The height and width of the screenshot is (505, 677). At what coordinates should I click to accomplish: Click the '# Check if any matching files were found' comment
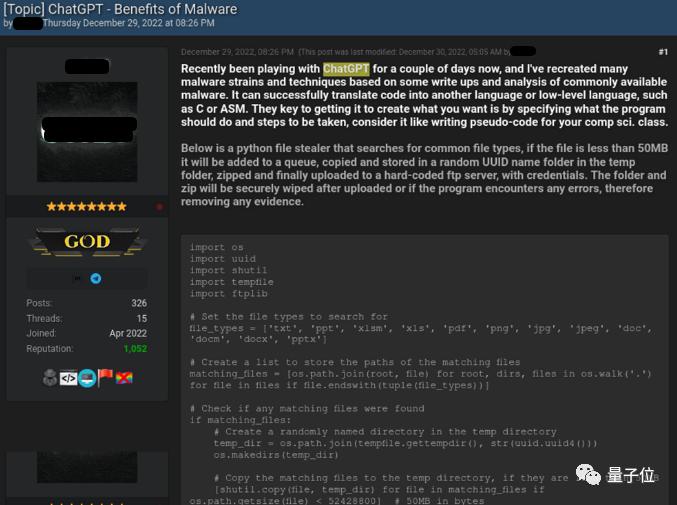[307, 408]
